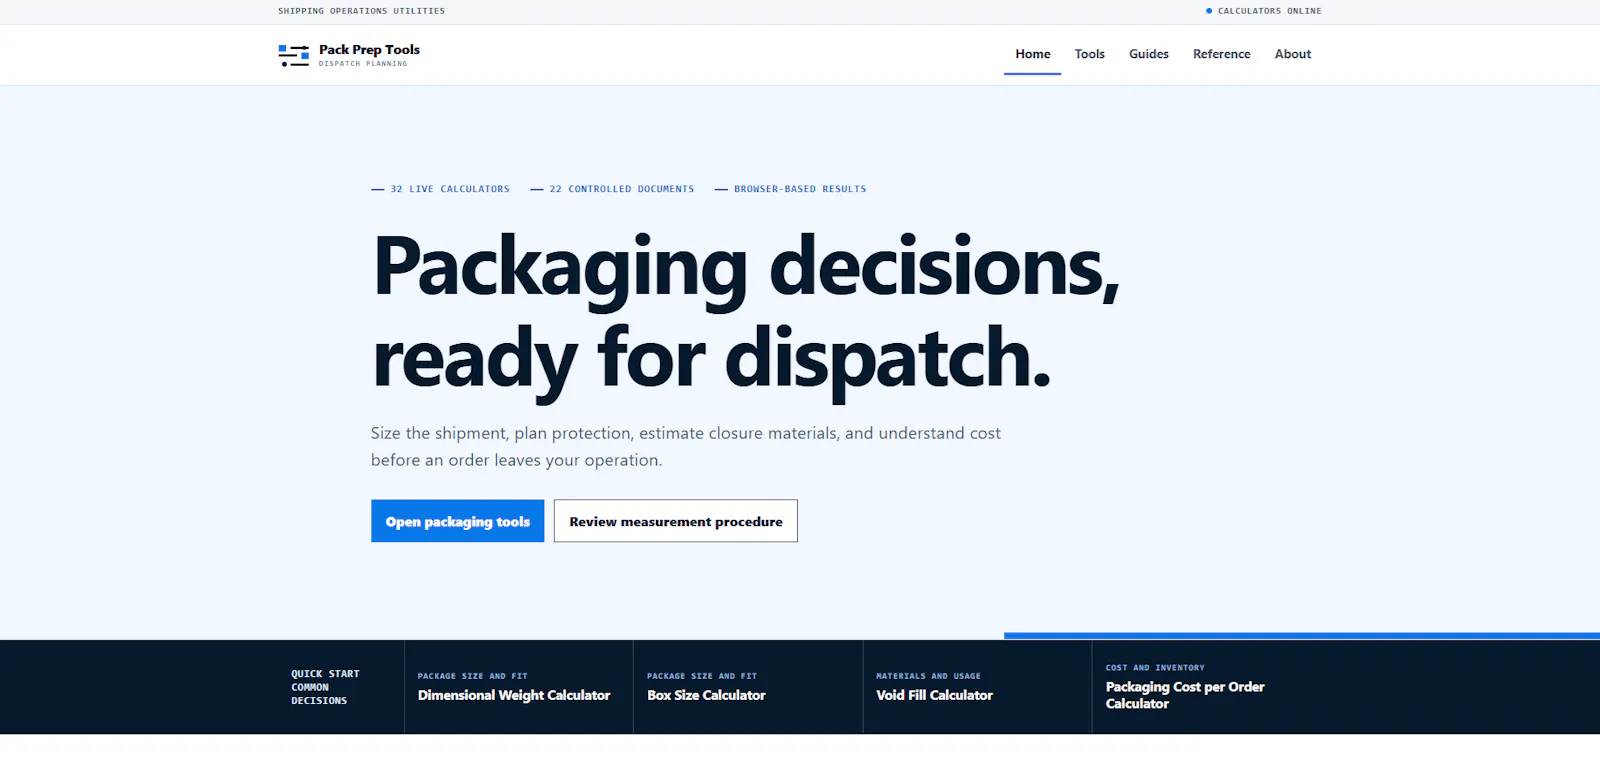The height and width of the screenshot is (762, 1600).
Task: Open the Void Fill Calculator link
Action: pos(935,695)
